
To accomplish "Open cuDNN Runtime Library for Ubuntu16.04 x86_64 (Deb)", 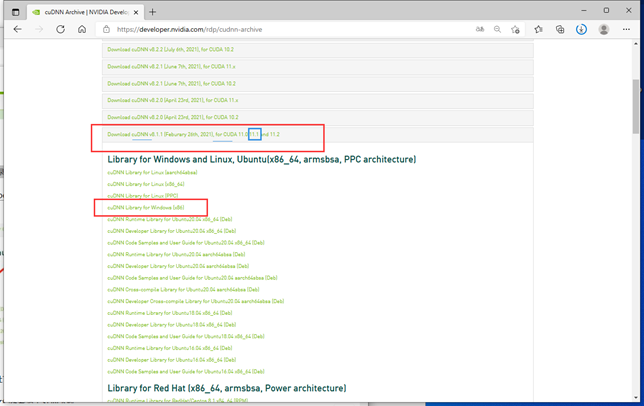I will 170,348.
